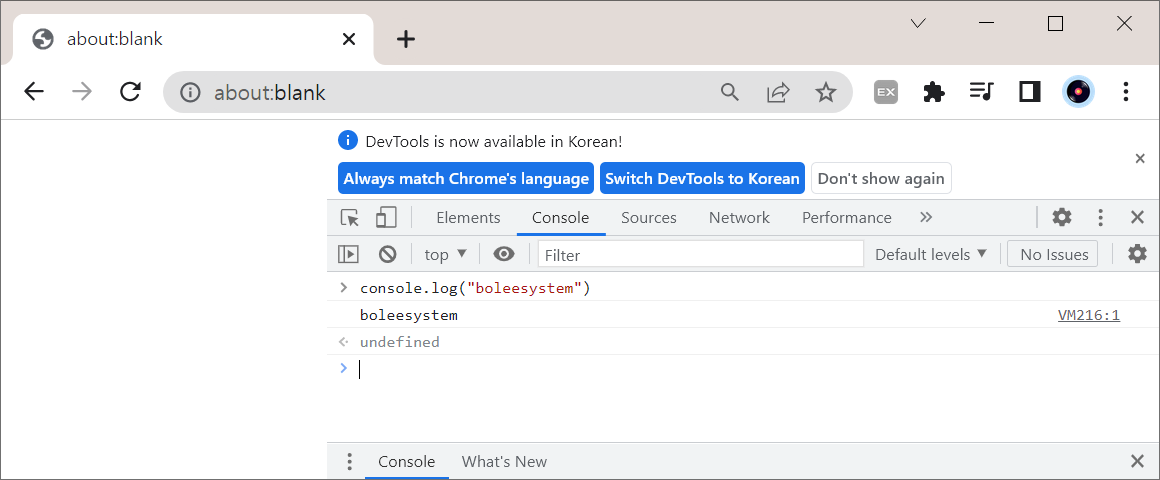Open DevTools settings gear

tap(1062, 217)
